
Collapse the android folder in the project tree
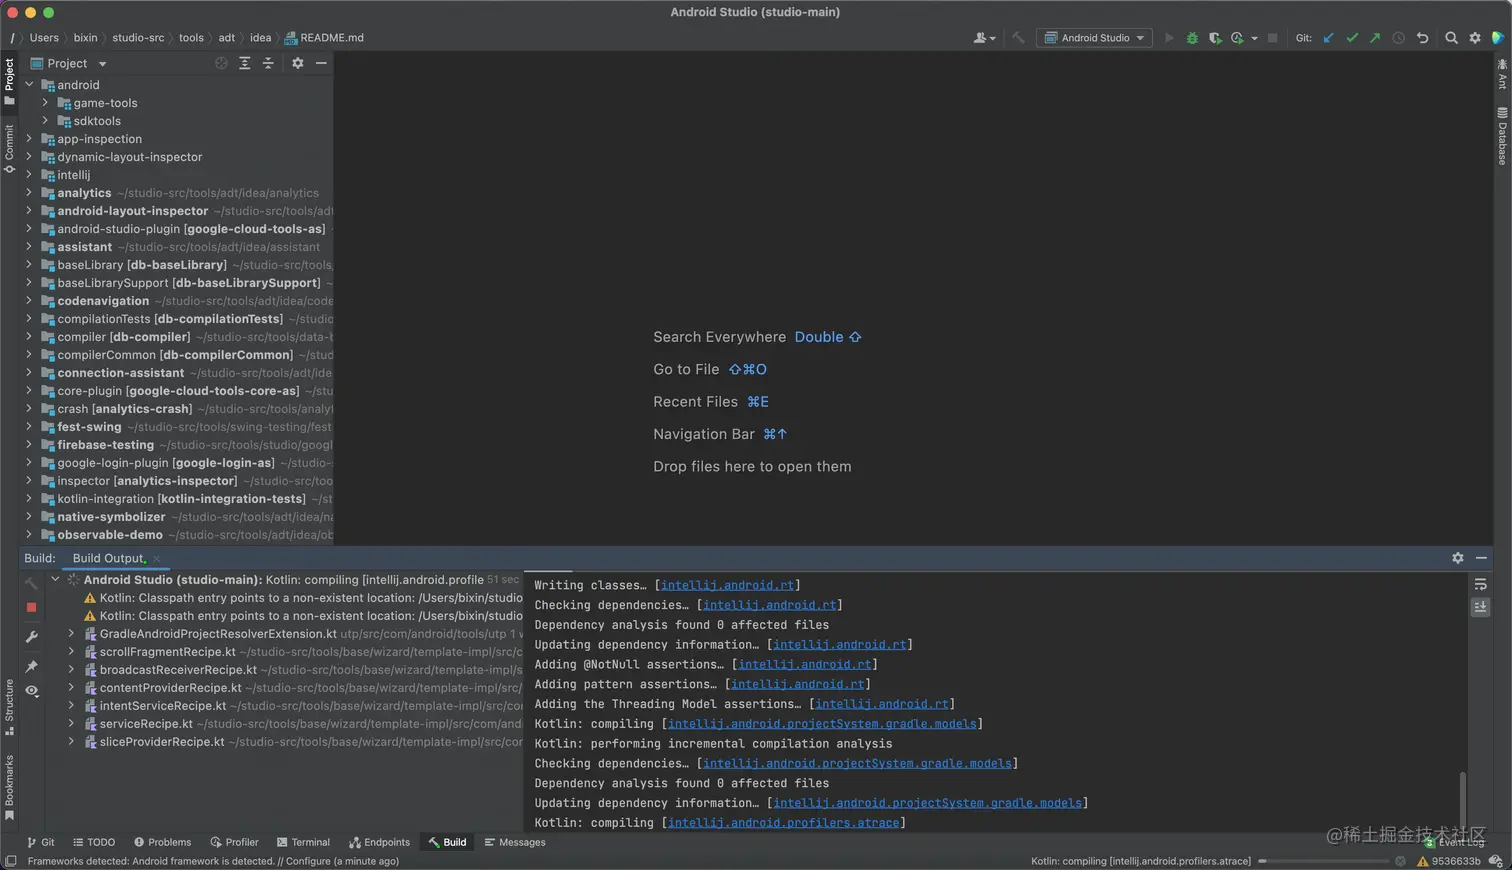click(x=29, y=85)
